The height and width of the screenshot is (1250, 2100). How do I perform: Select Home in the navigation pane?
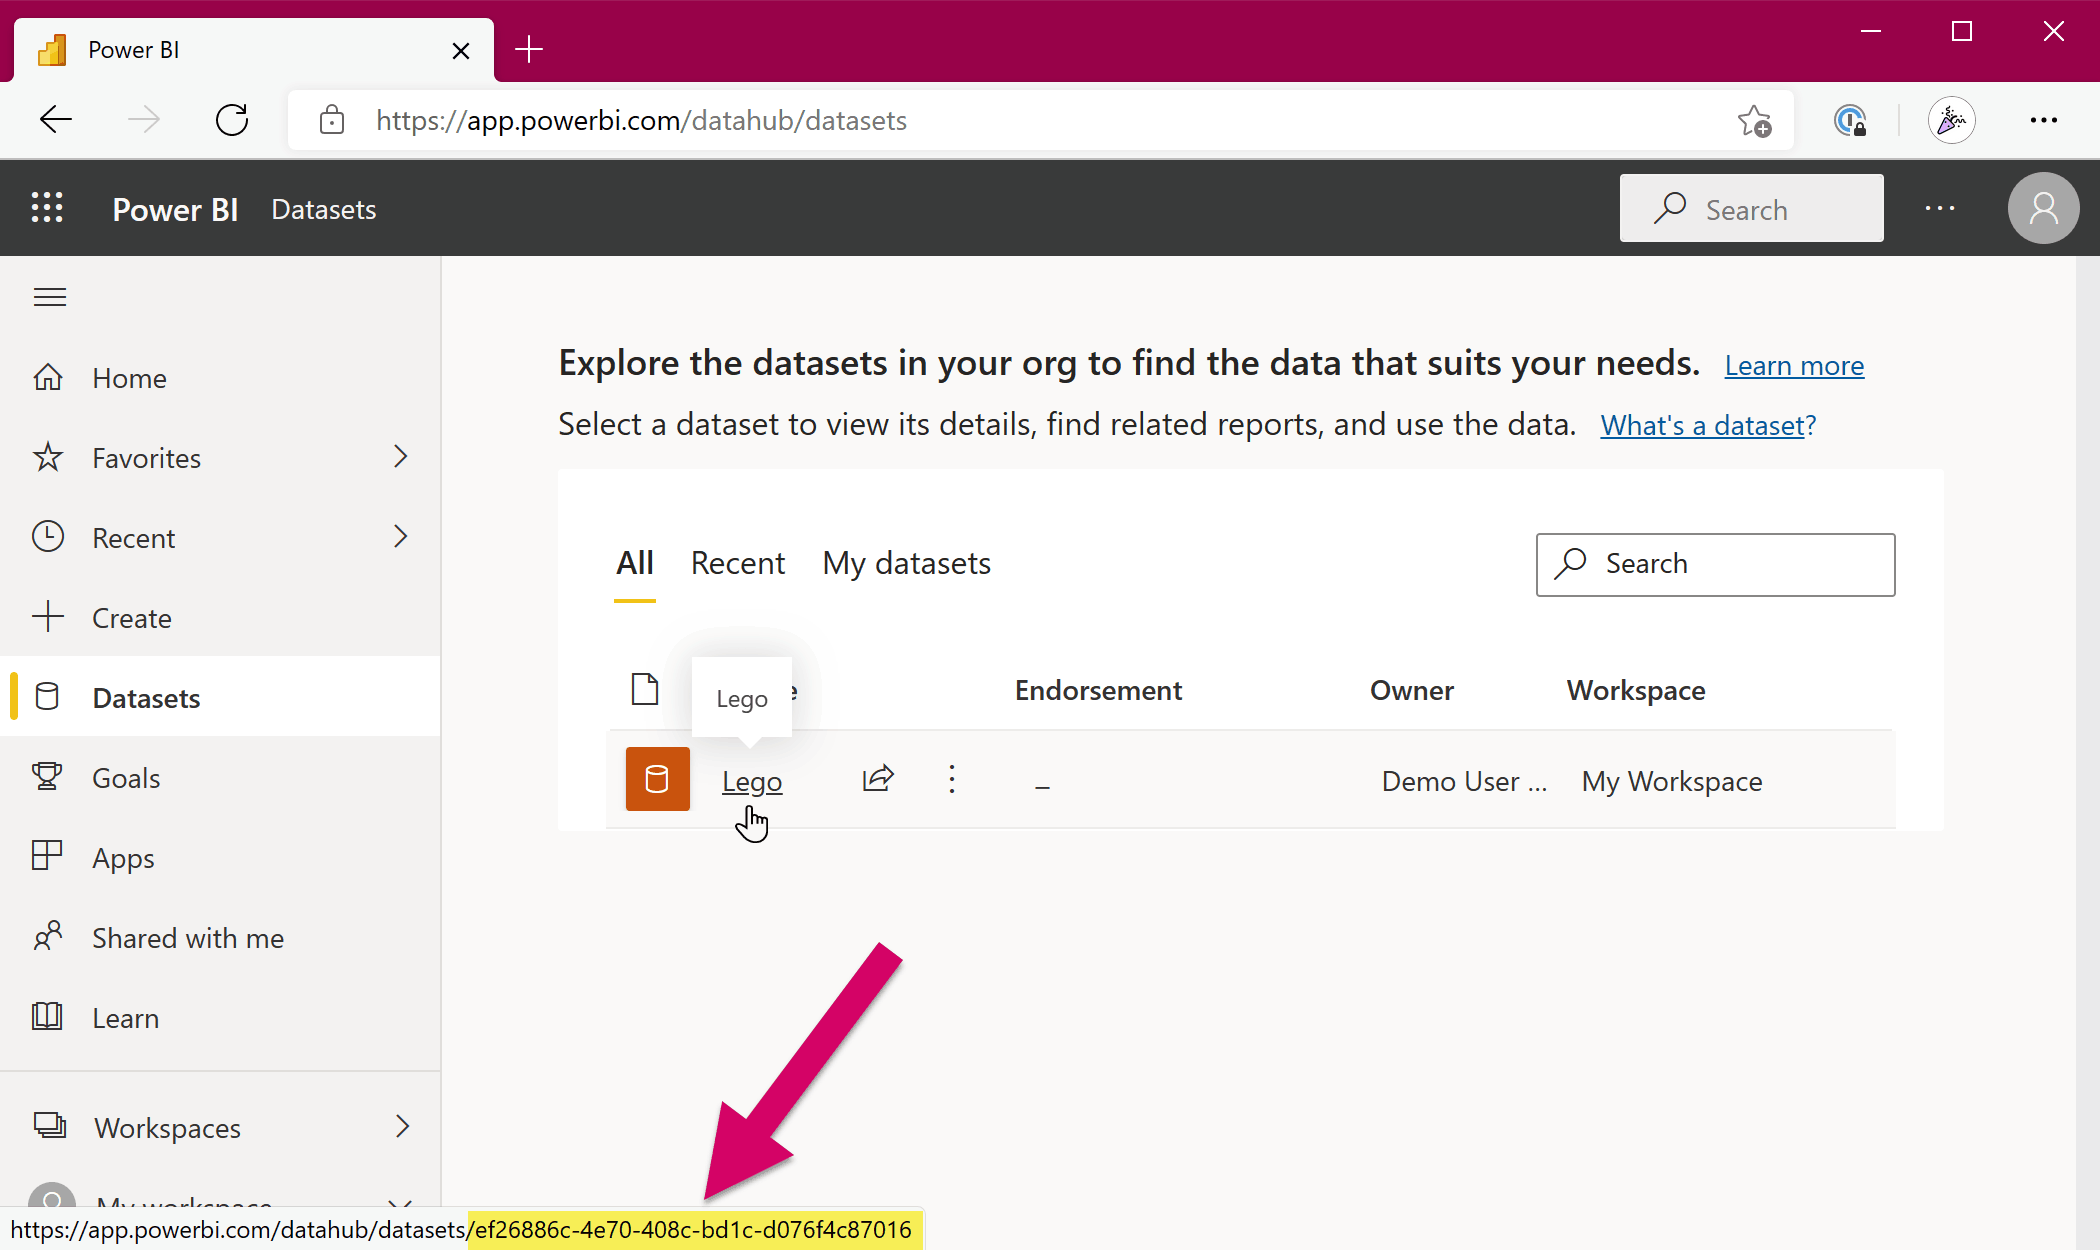tap(129, 377)
